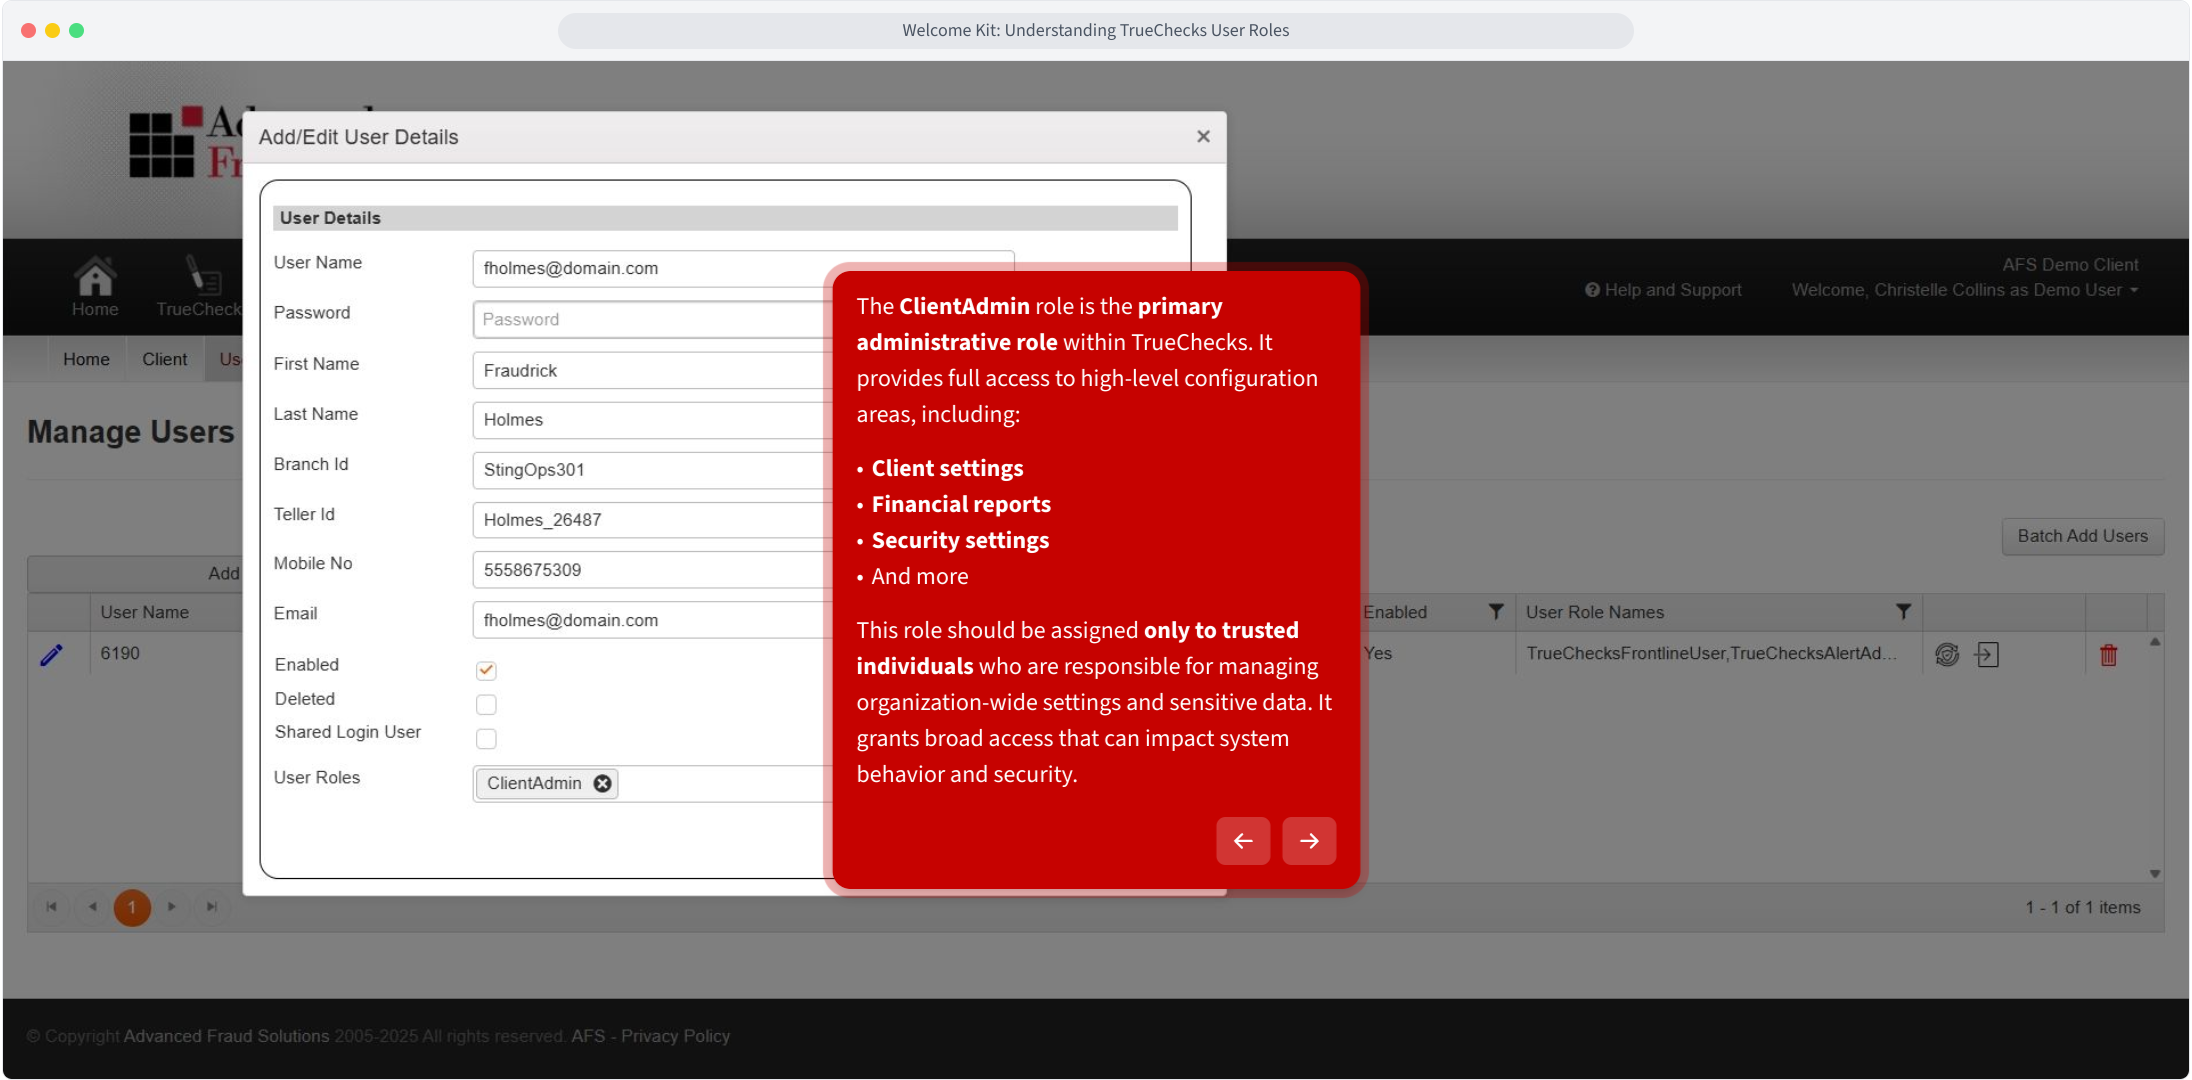Go to next page of grid

172,907
